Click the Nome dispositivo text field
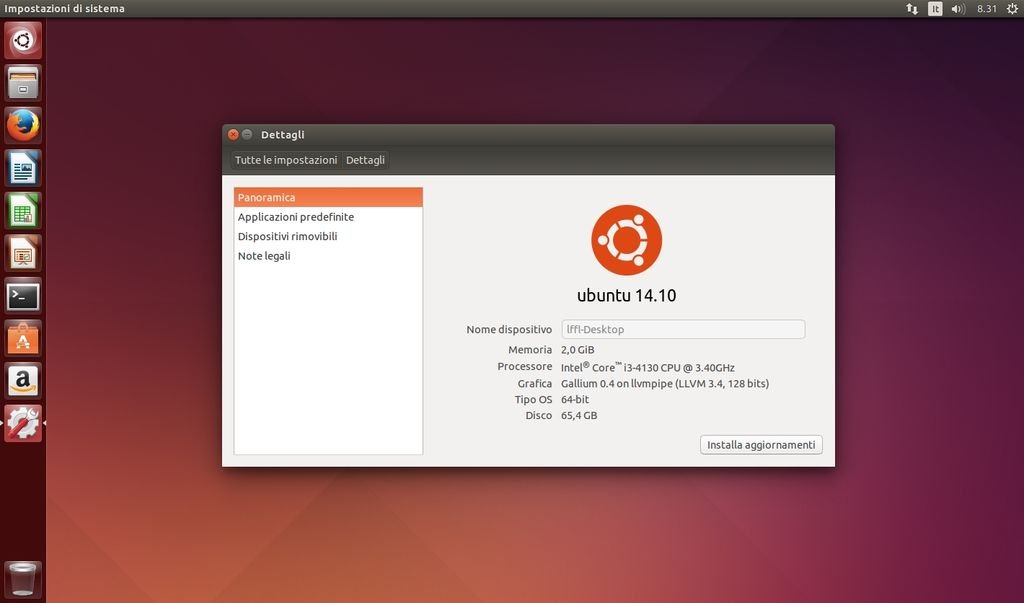 point(682,329)
